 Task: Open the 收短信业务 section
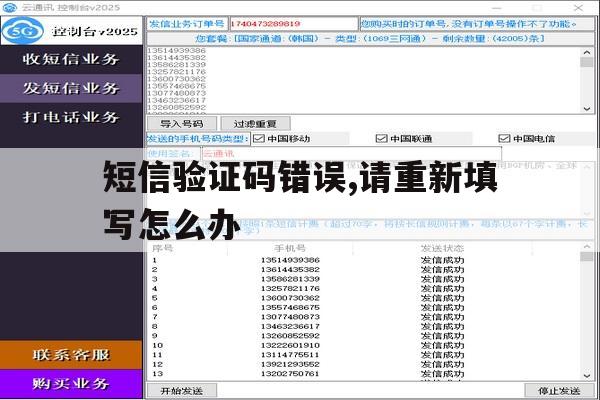tap(71, 59)
